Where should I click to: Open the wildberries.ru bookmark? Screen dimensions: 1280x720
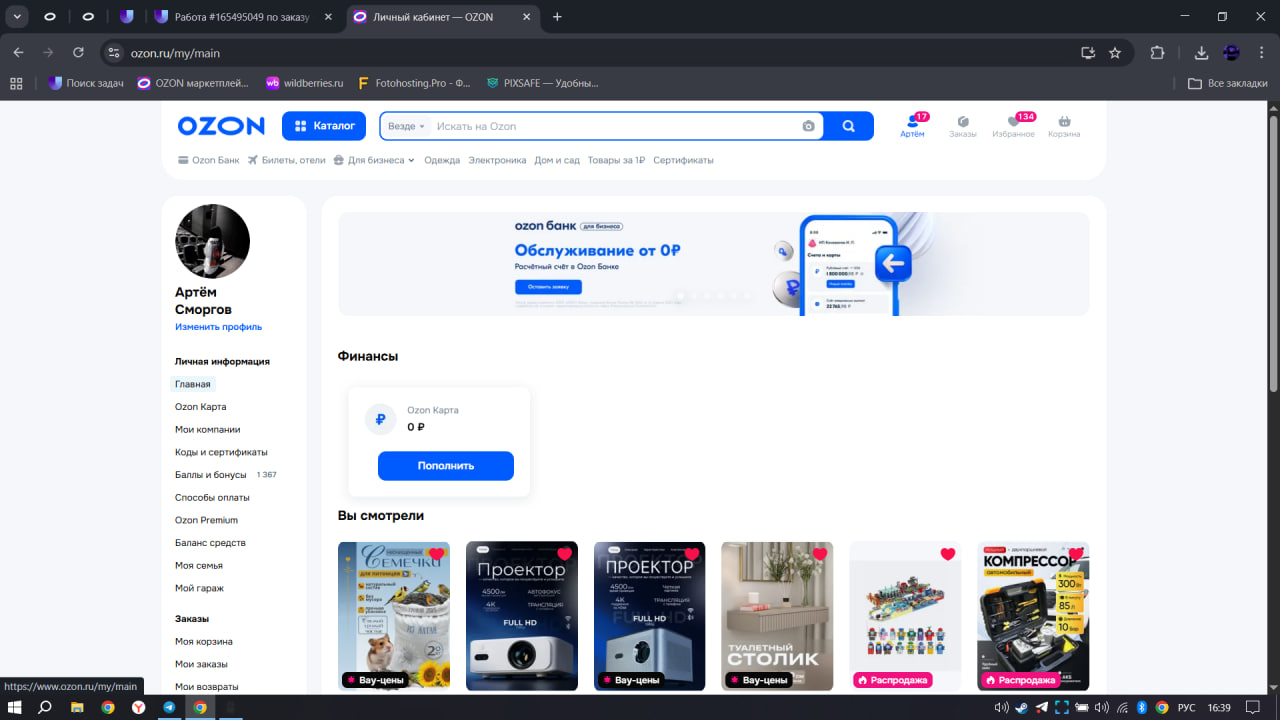point(304,83)
